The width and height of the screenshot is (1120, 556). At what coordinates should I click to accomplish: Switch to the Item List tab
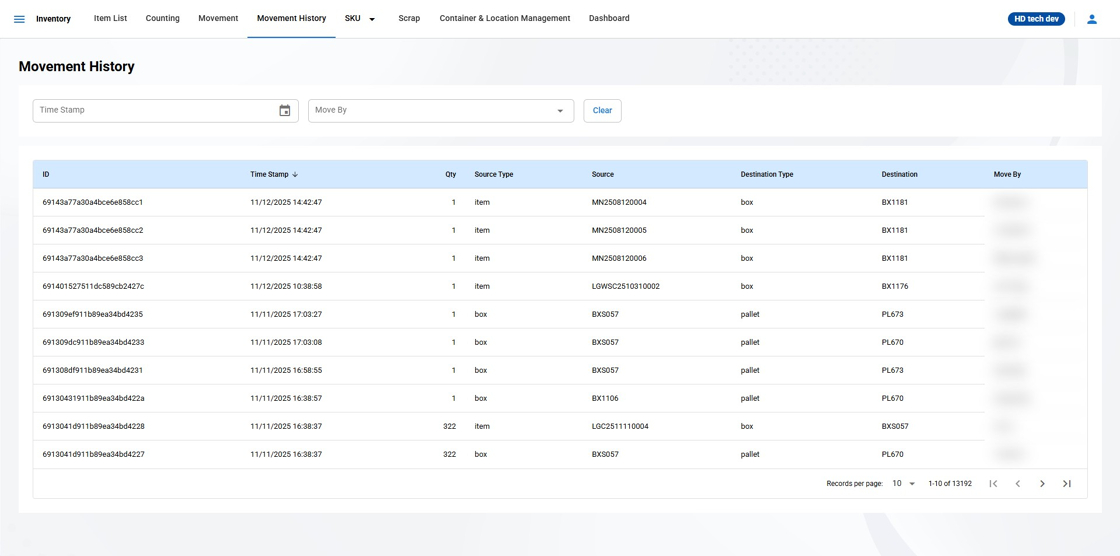pyautogui.click(x=110, y=19)
